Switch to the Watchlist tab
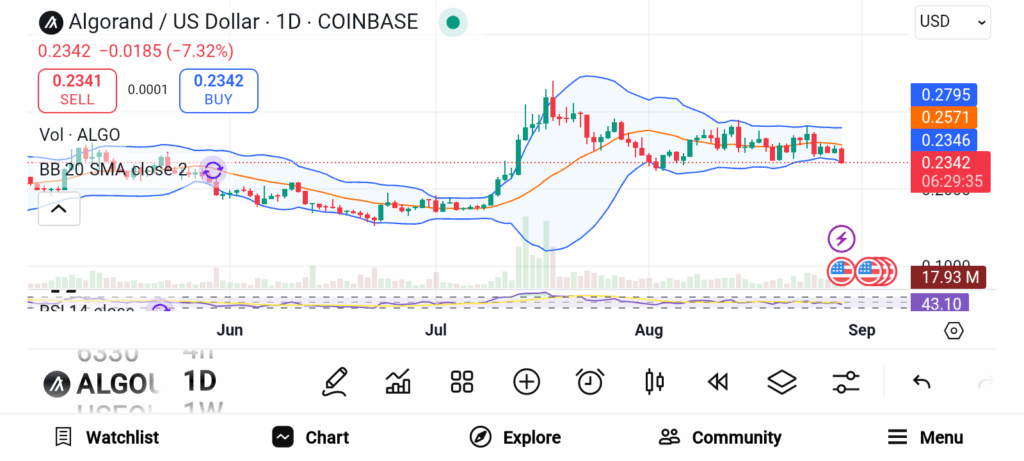1024x461 pixels. (106, 437)
